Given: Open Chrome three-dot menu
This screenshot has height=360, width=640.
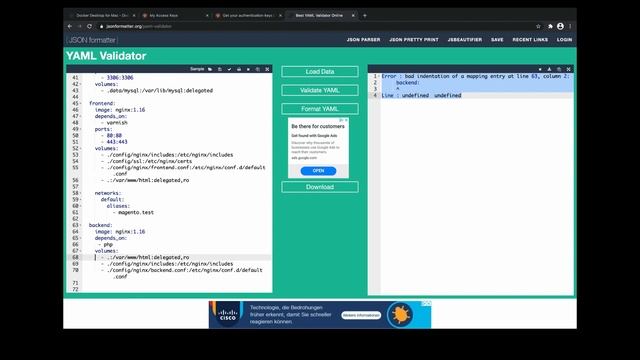Looking at the screenshot, I should coord(570,26).
